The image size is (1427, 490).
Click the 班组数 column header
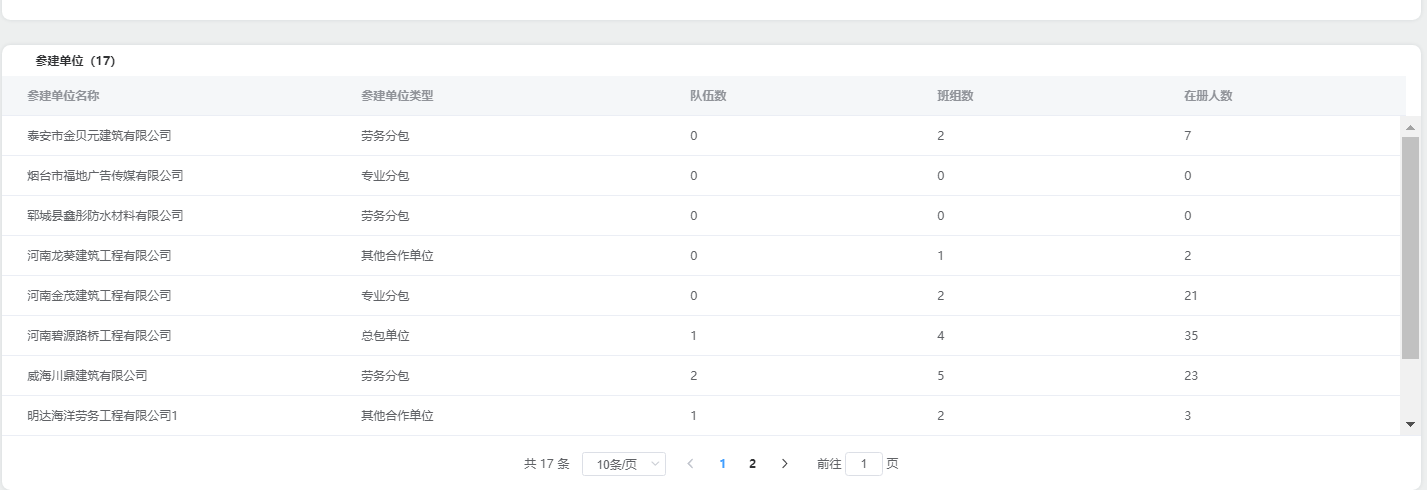pyautogui.click(x=955, y=96)
